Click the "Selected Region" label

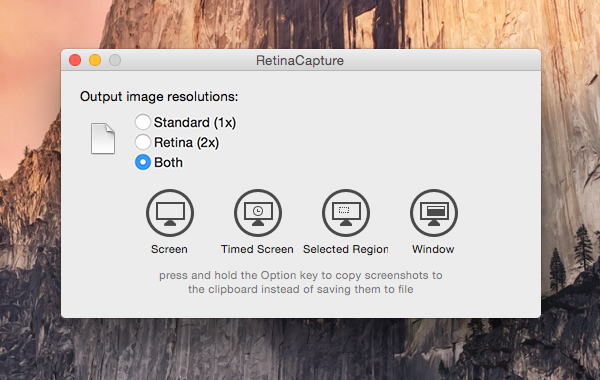click(x=346, y=249)
